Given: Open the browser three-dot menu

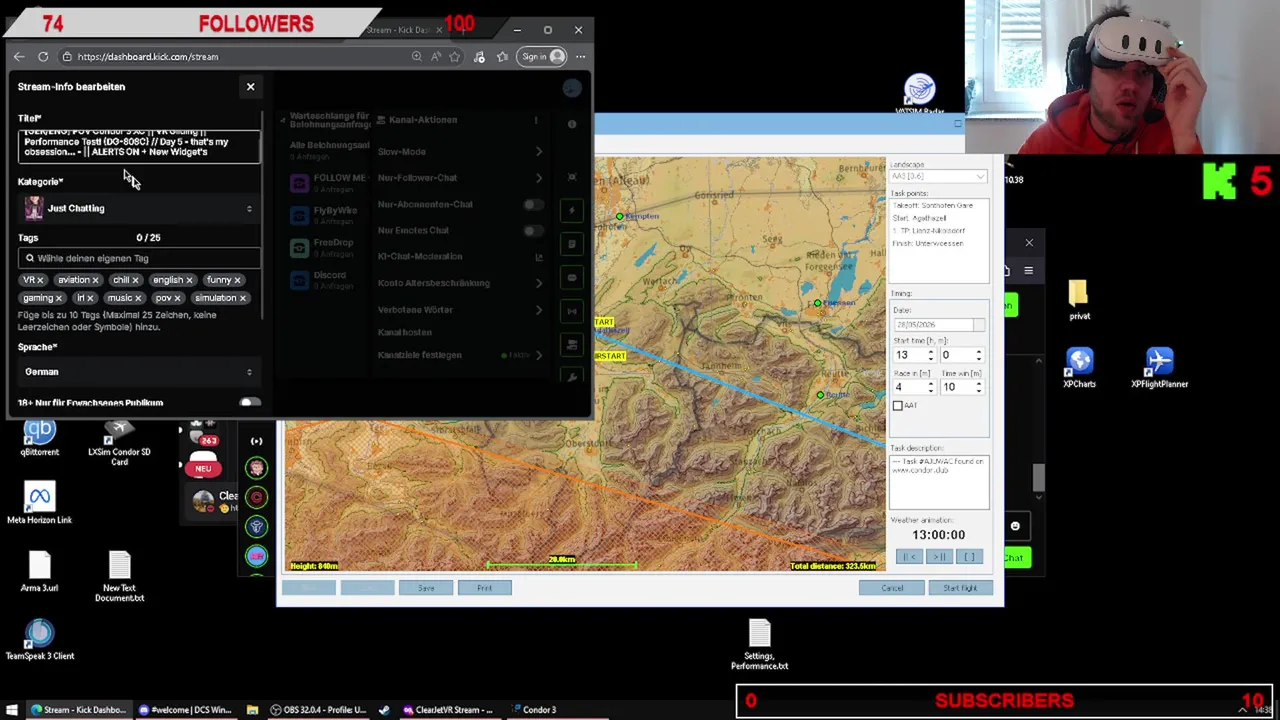Looking at the screenshot, I should pyautogui.click(x=580, y=57).
